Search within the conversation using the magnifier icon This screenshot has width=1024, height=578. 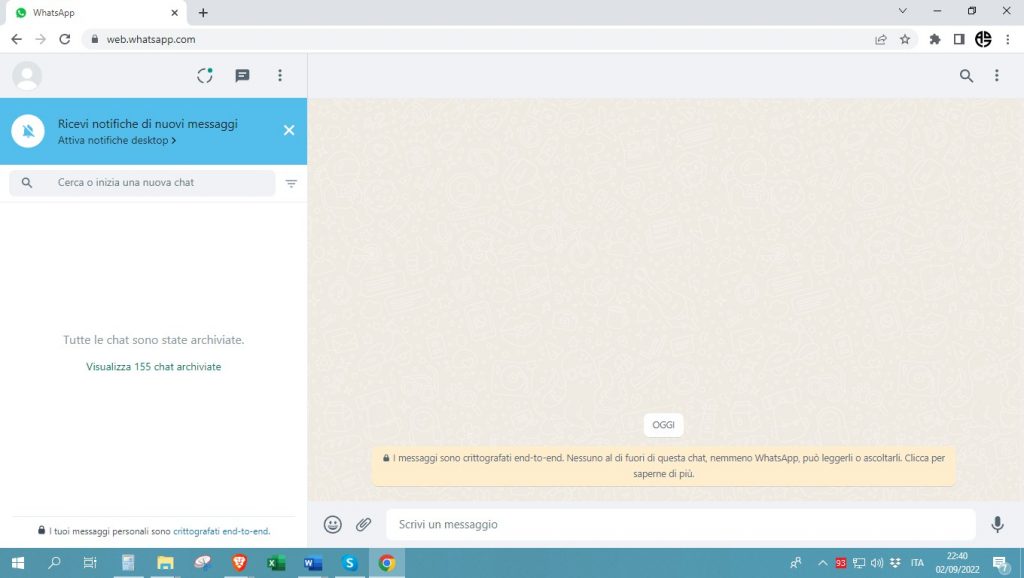click(x=965, y=75)
